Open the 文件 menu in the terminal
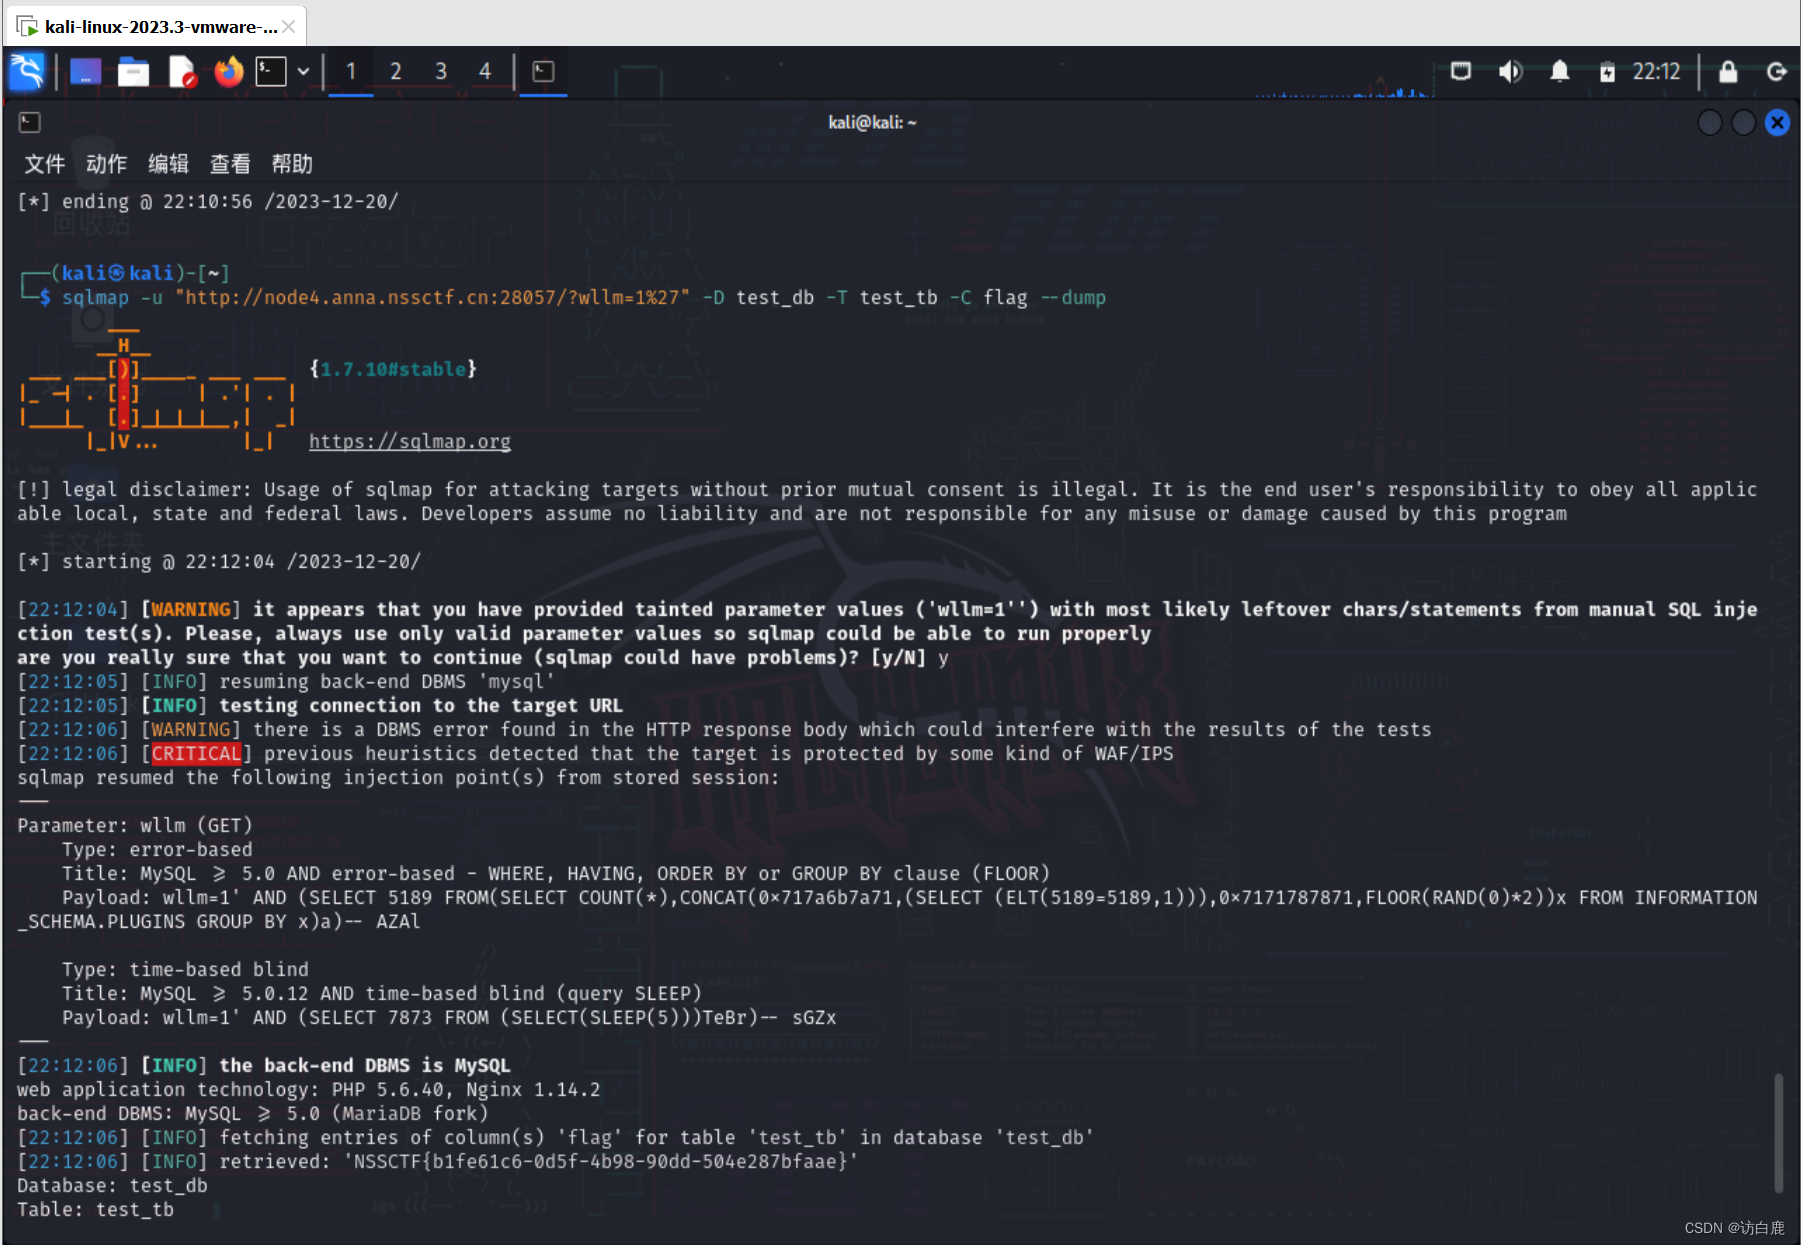The image size is (1801, 1245). 43,164
